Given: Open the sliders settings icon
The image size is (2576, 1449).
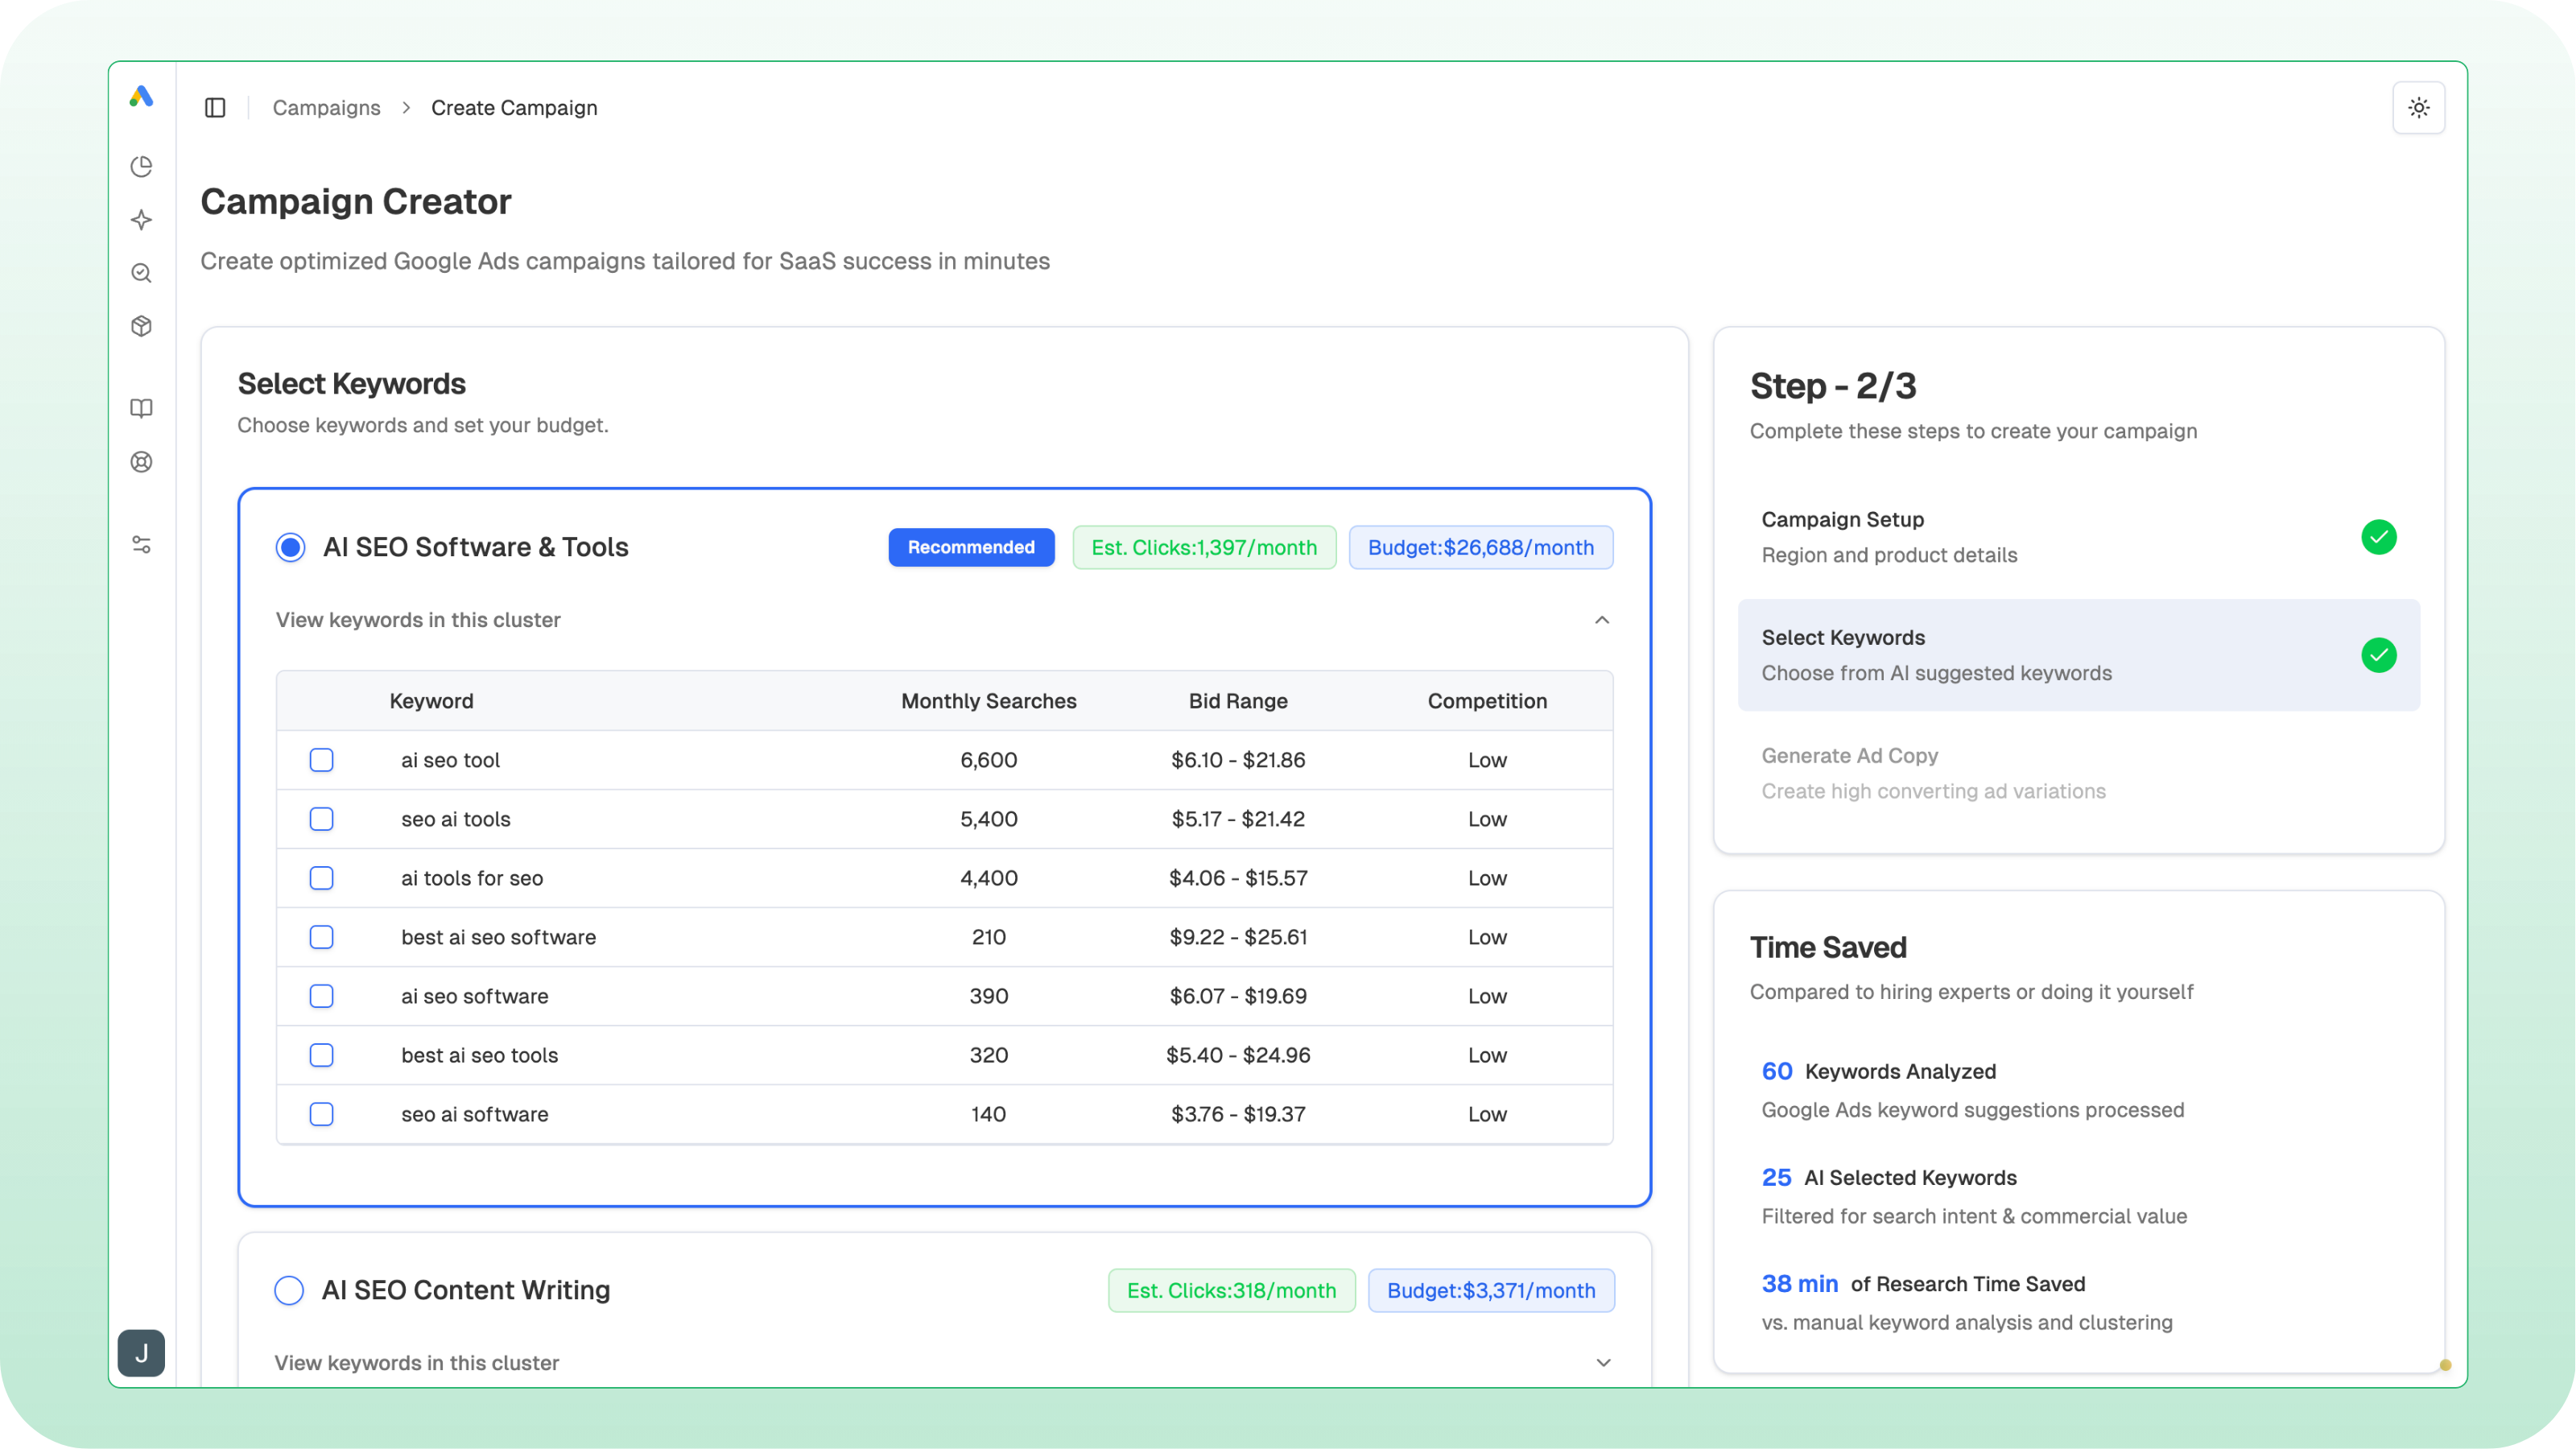Looking at the screenshot, I should (x=141, y=545).
